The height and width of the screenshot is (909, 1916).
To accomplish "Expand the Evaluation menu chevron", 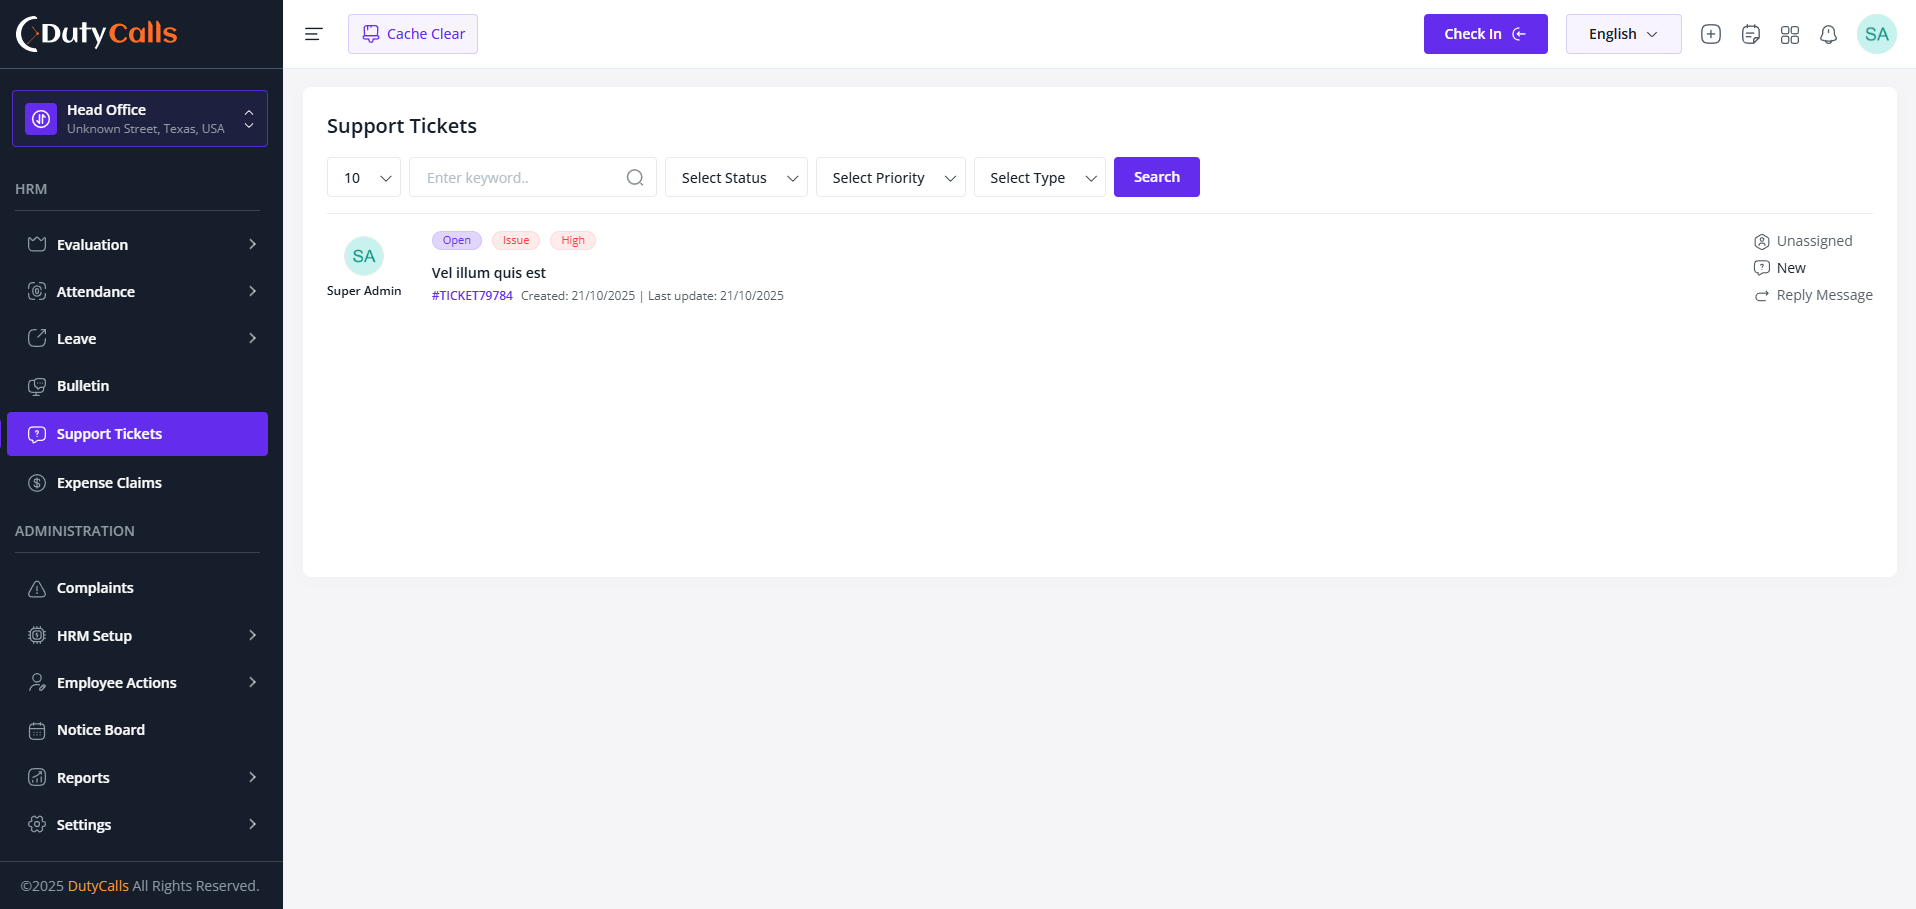I will coord(252,244).
